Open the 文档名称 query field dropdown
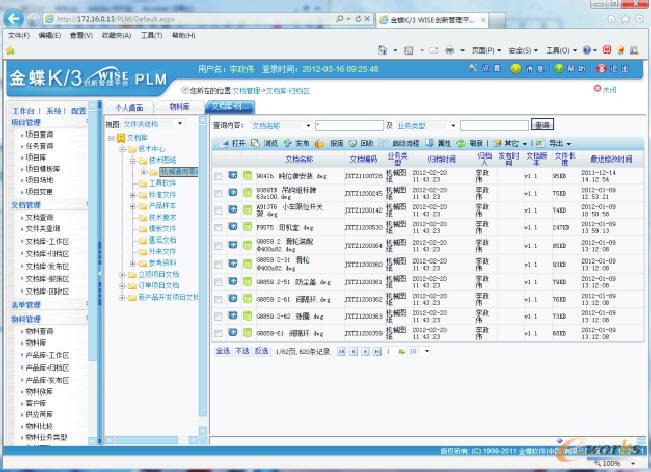 [x=308, y=125]
